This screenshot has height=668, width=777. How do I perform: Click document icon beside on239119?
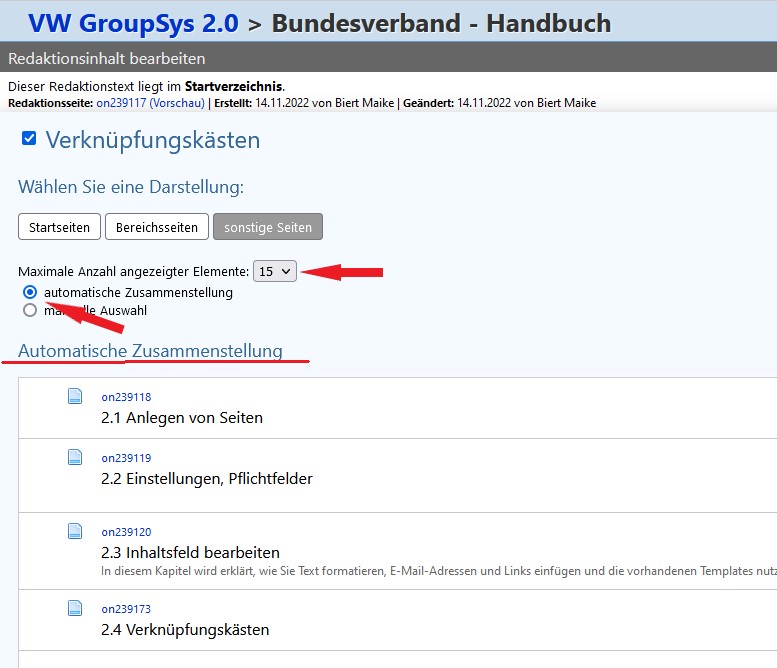tap(75, 457)
